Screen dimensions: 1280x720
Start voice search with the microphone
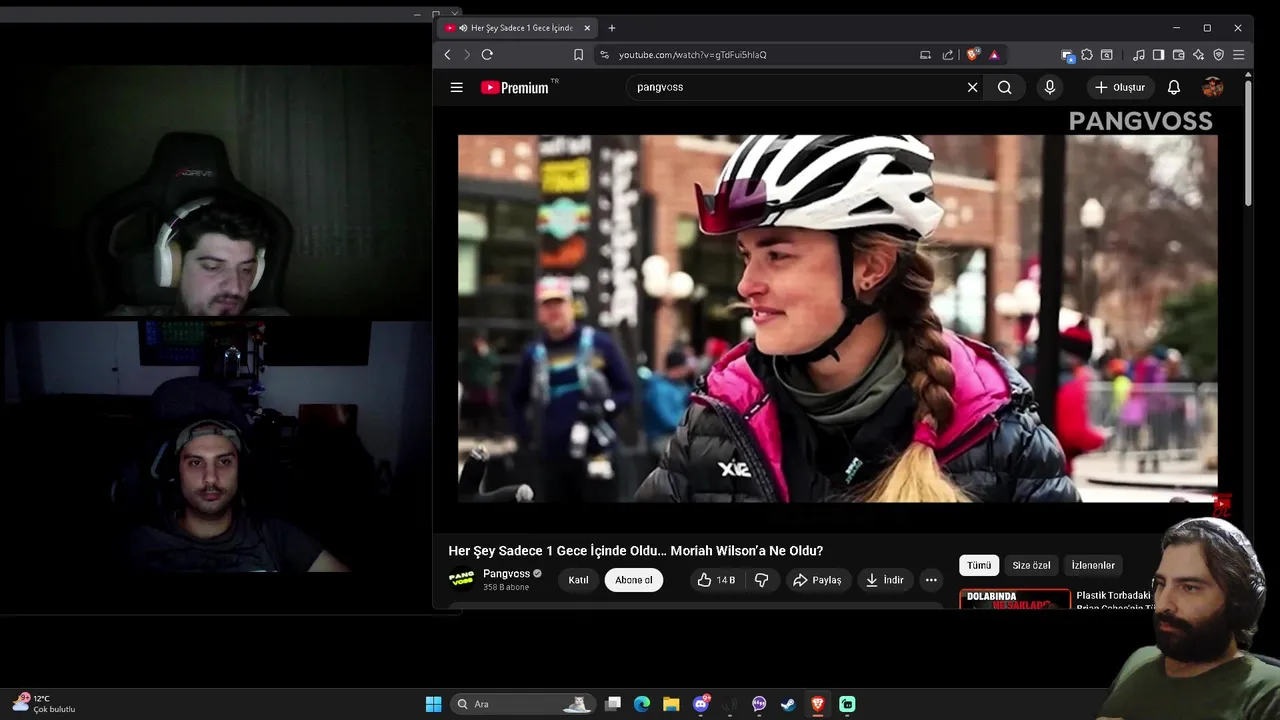[x=1049, y=87]
